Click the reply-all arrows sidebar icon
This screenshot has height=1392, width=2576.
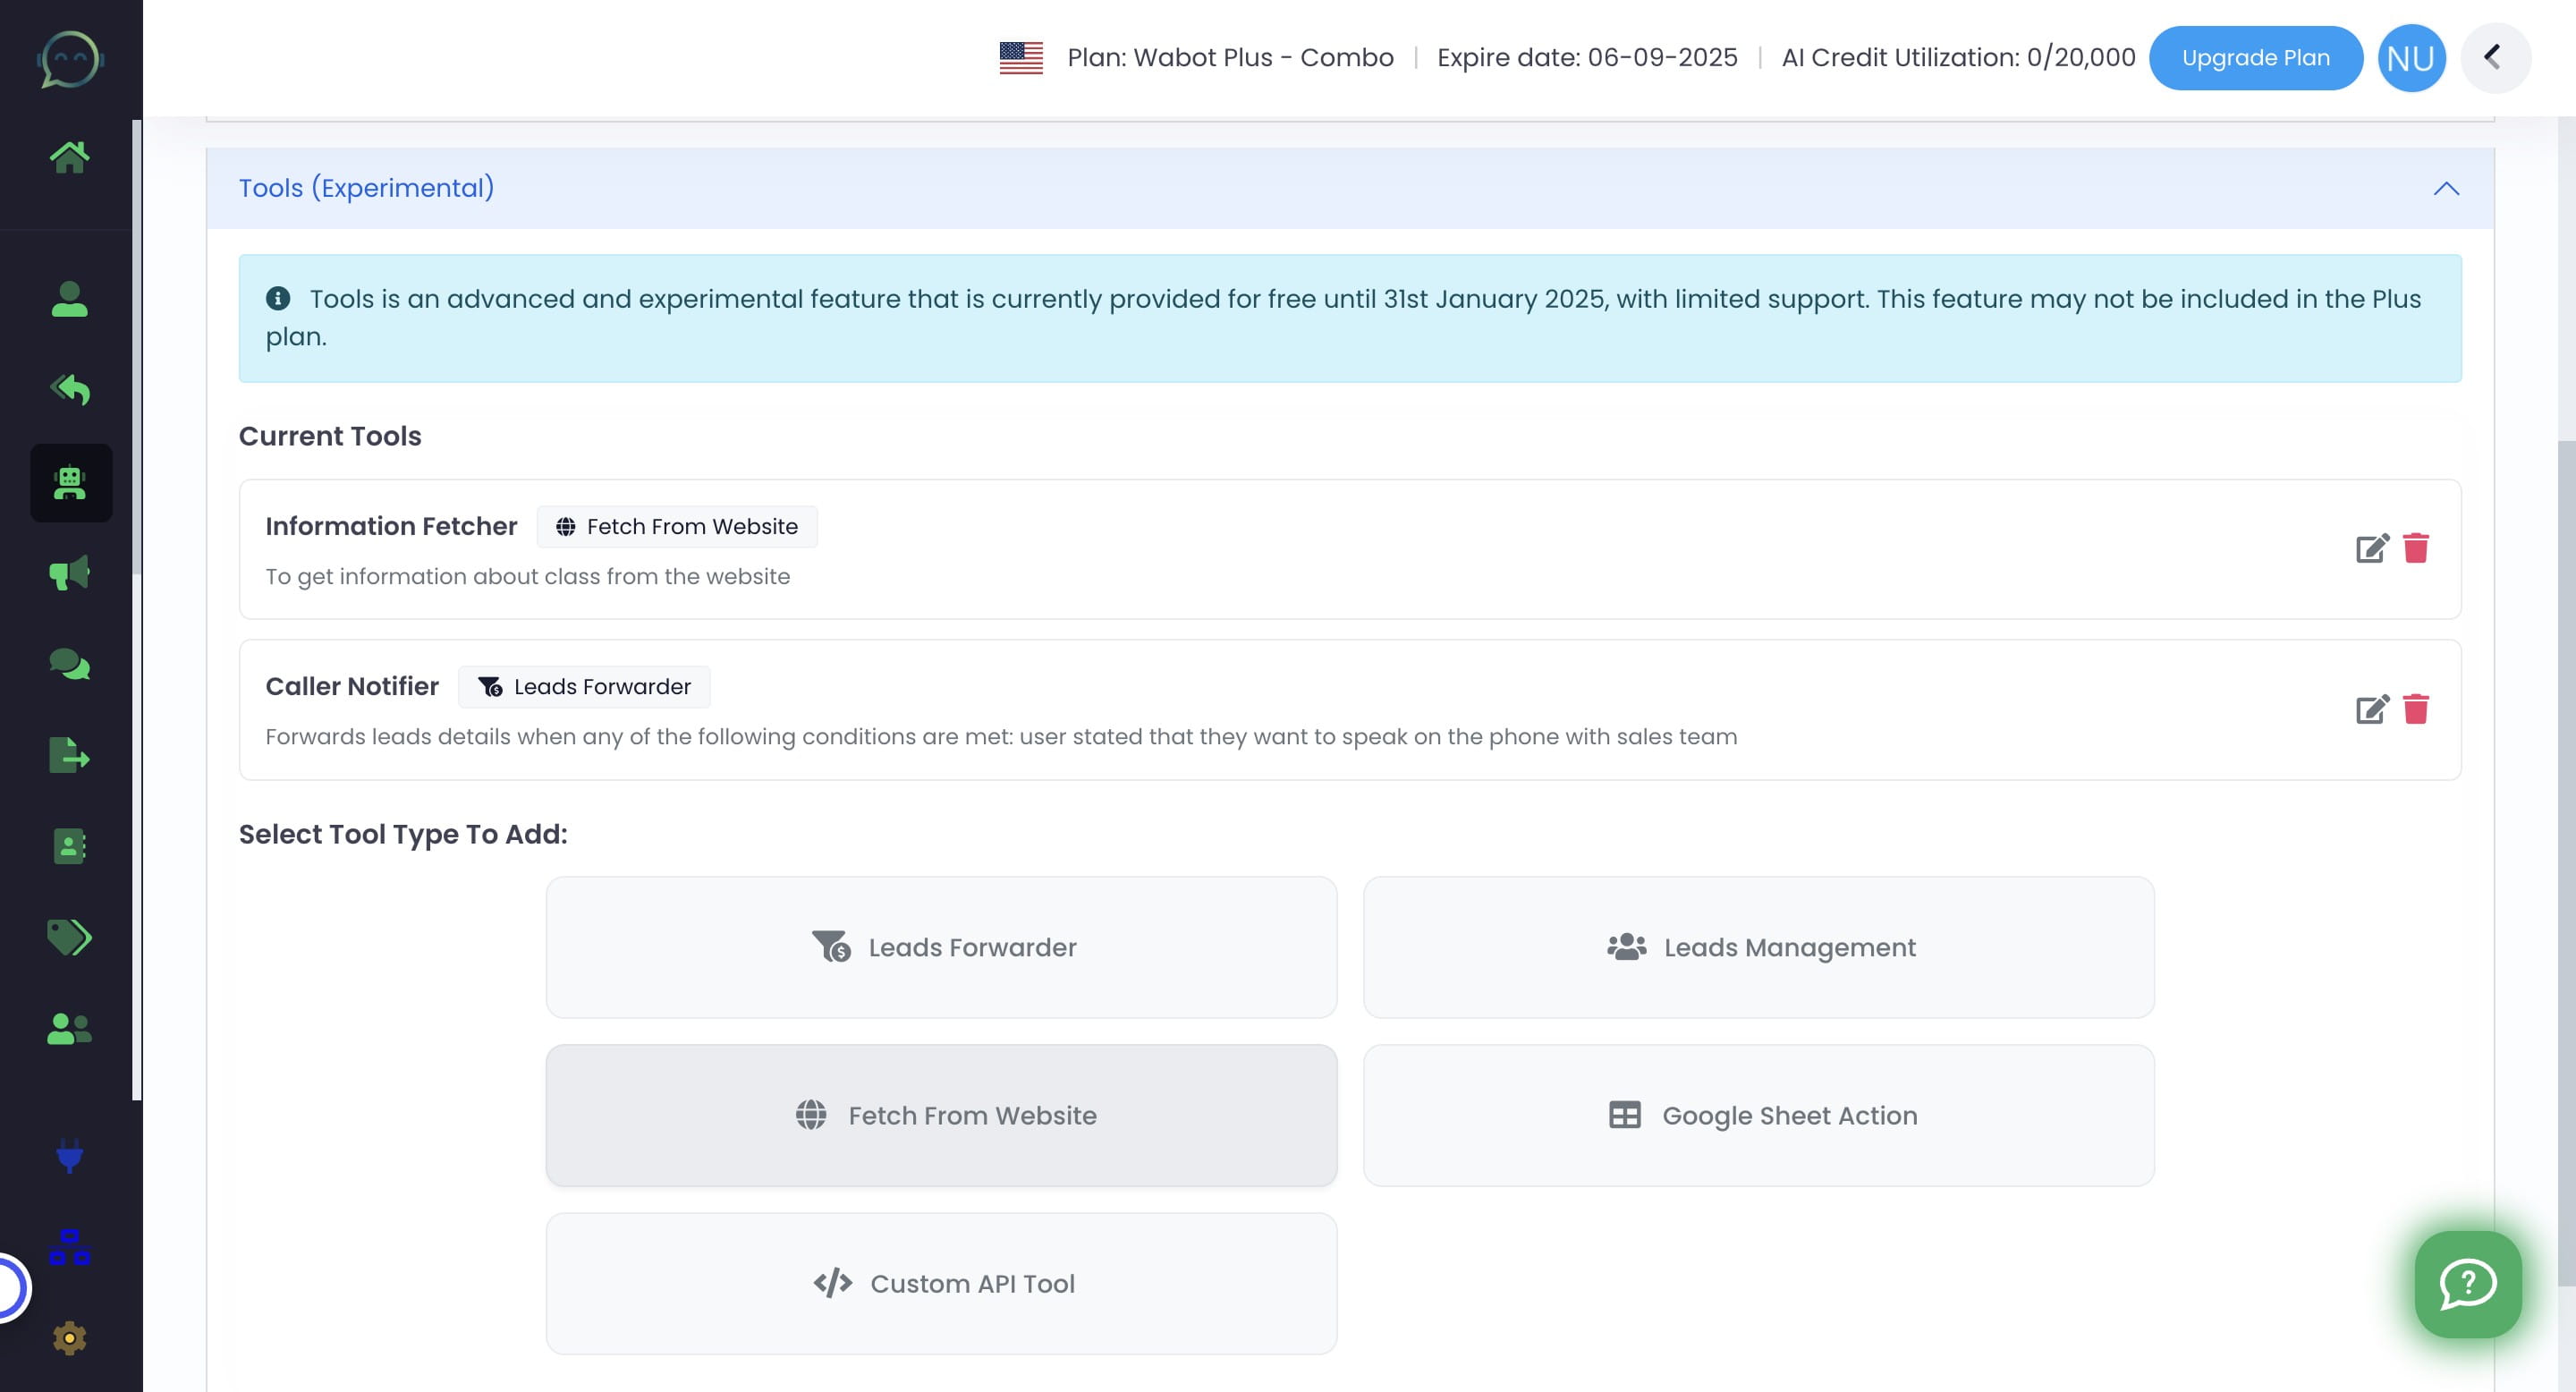pos(70,390)
